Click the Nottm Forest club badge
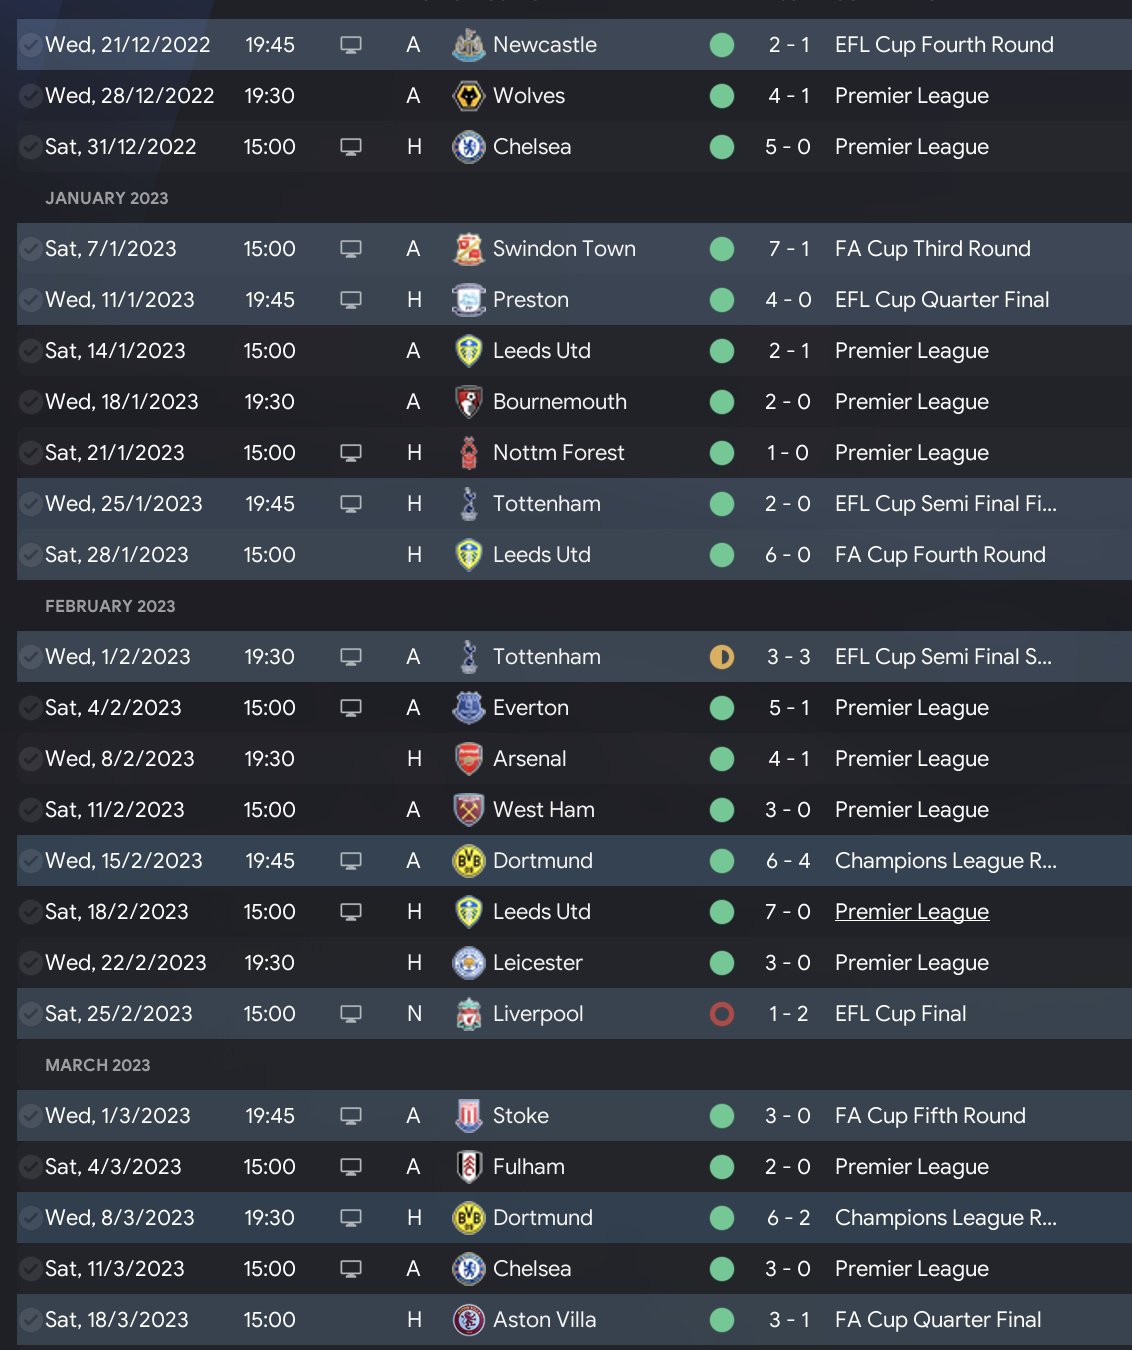 468,453
